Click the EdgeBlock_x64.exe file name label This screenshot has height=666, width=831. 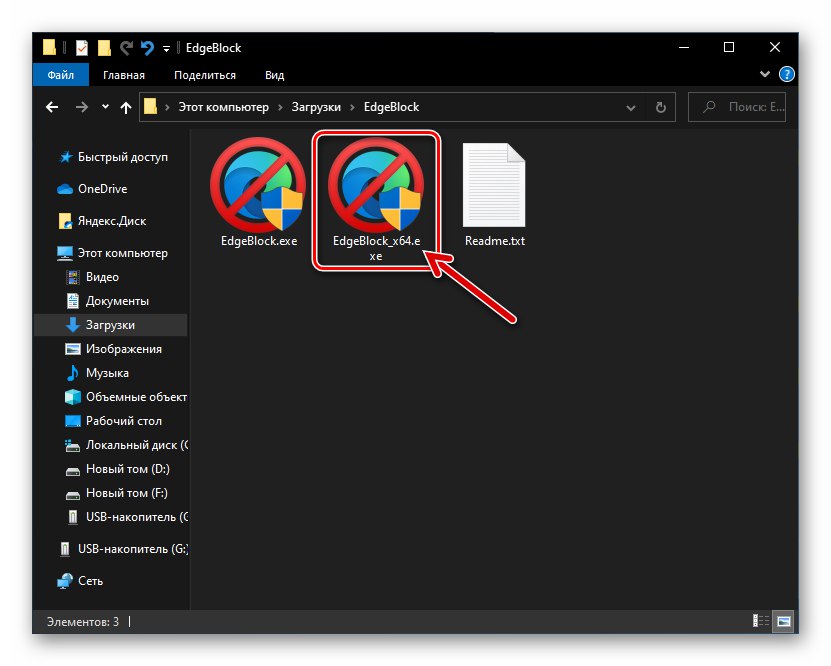click(376, 248)
